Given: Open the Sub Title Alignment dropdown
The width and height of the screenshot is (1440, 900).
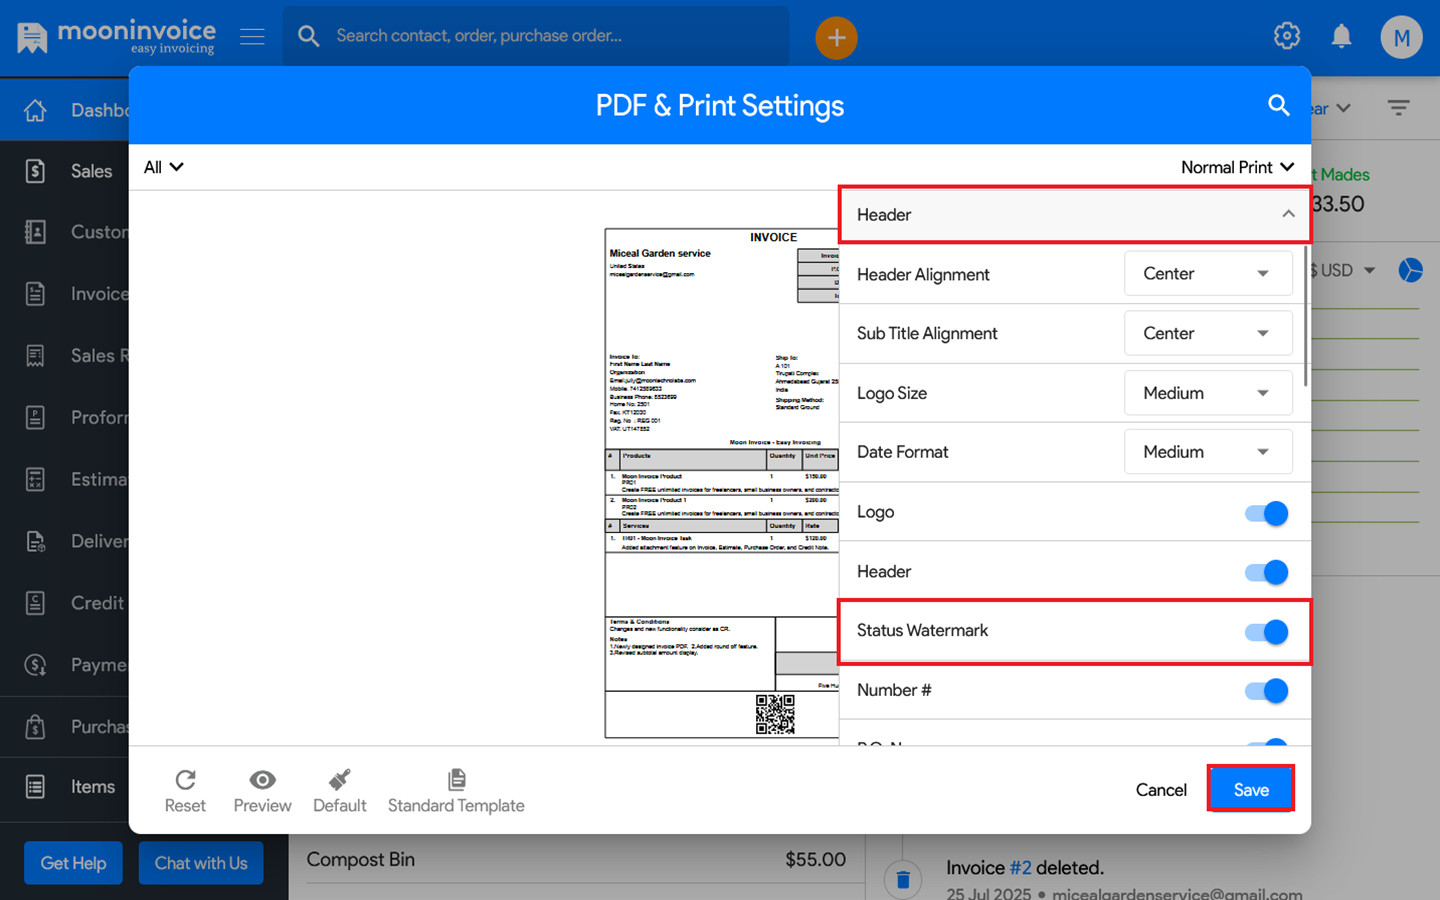Looking at the screenshot, I should point(1208,333).
